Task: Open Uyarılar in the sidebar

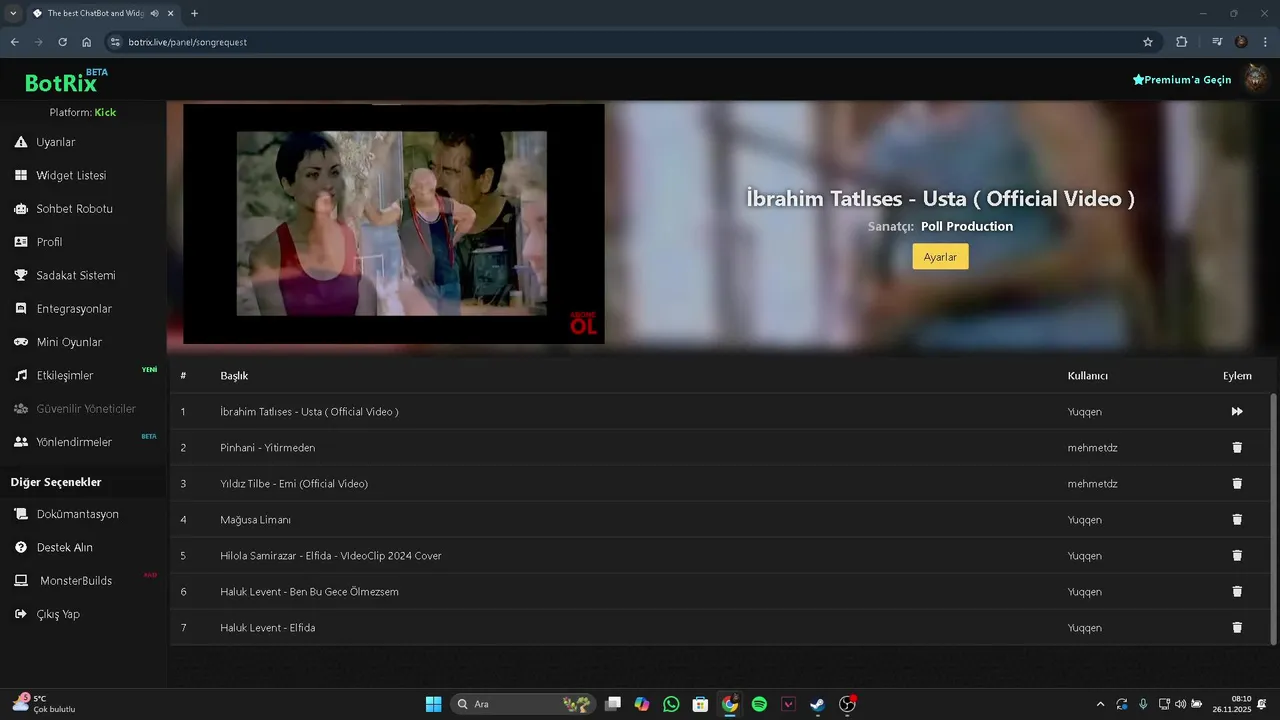Action: (56, 142)
